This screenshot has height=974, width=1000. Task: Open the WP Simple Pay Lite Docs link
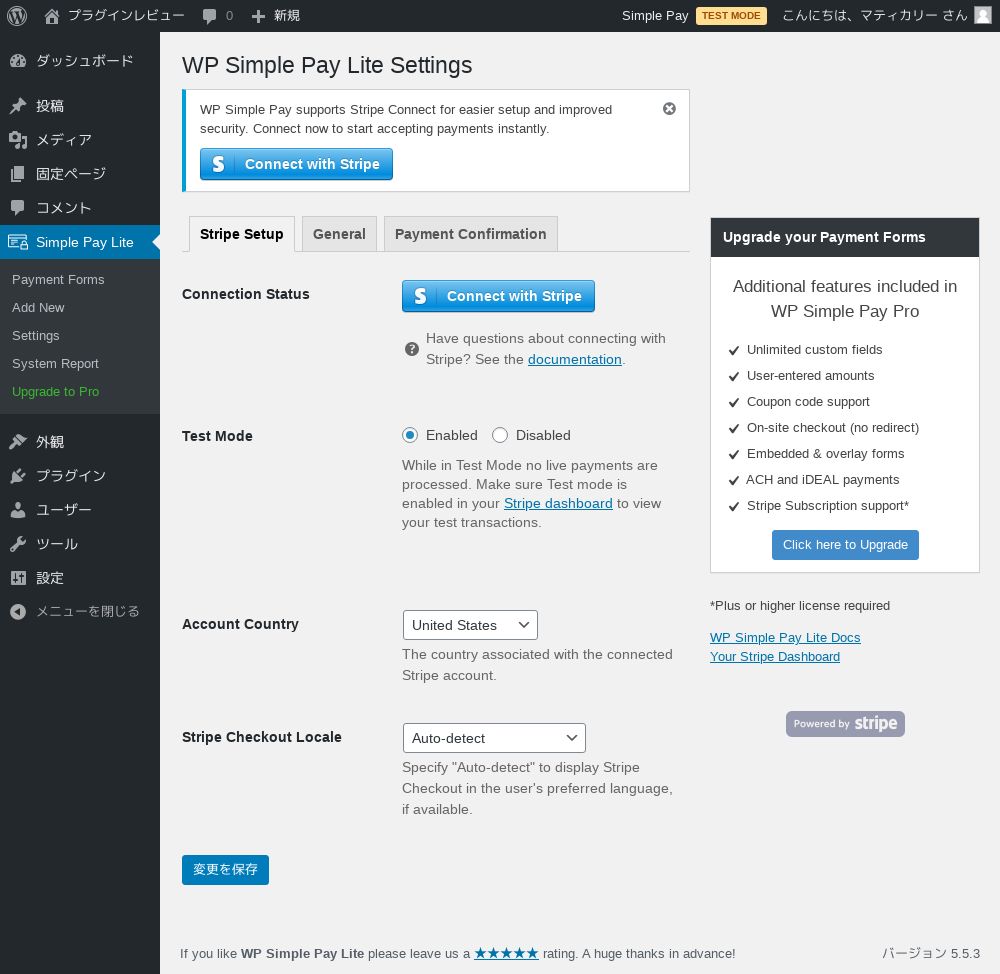pyautogui.click(x=785, y=637)
